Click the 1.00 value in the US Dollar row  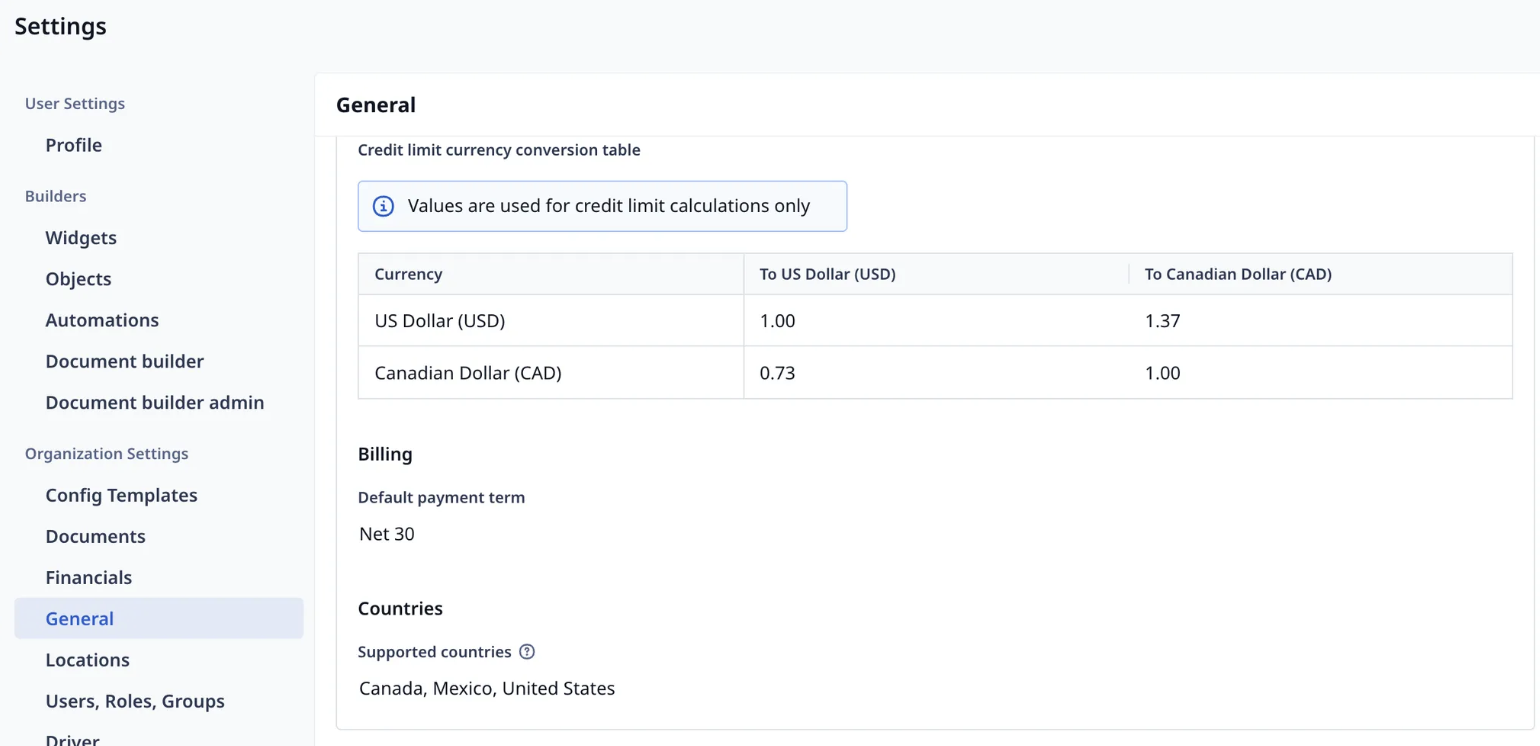tap(778, 321)
